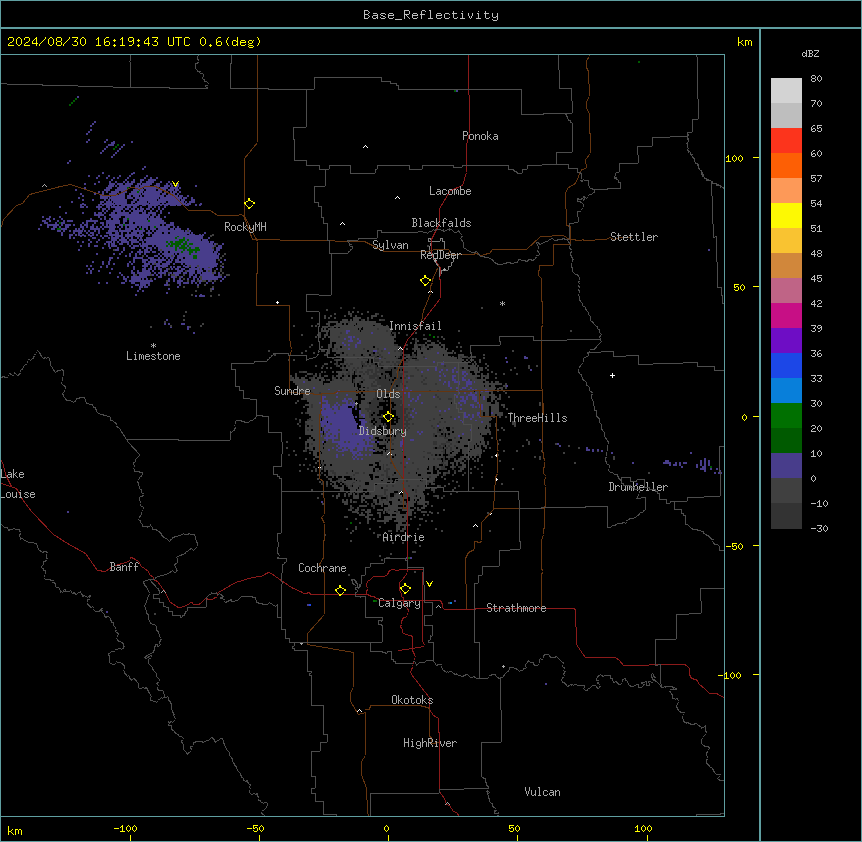The width and height of the screenshot is (862, 842).
Task: Click the magenta 39-42 dBZ legend swatch
Action: [x=786, y=315]
